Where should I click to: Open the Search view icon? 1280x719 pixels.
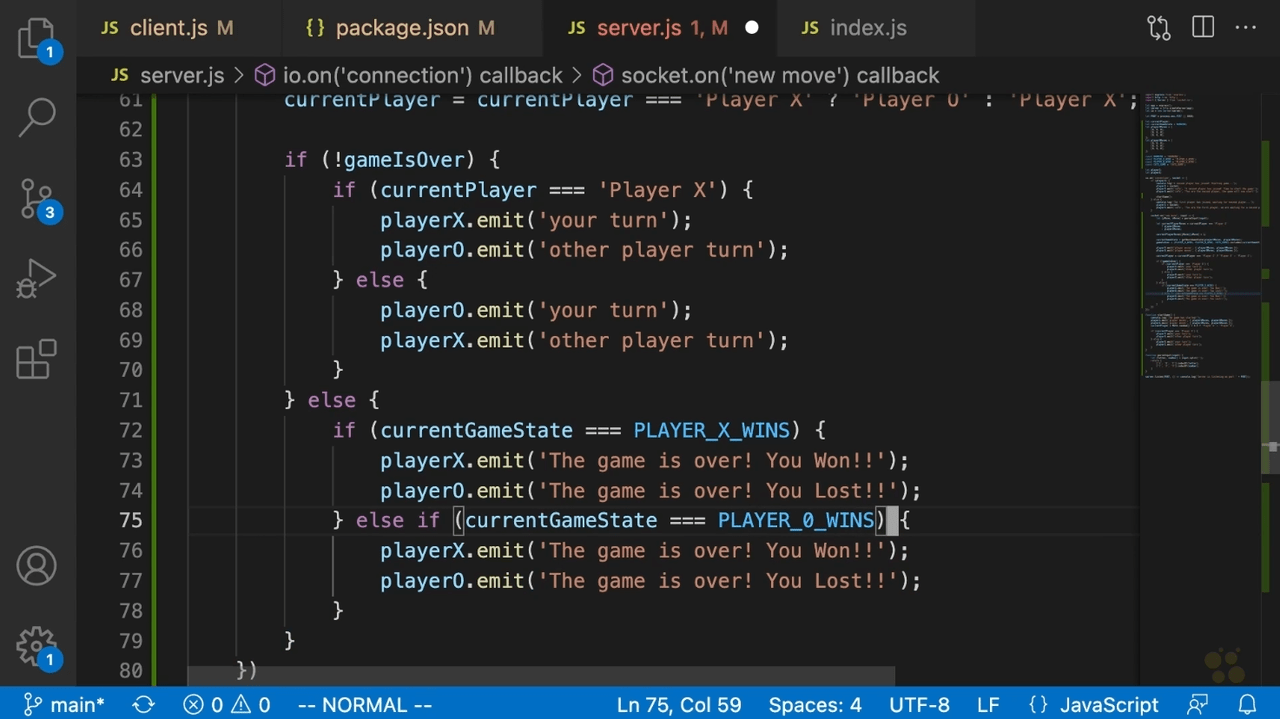tap(37, 117)
